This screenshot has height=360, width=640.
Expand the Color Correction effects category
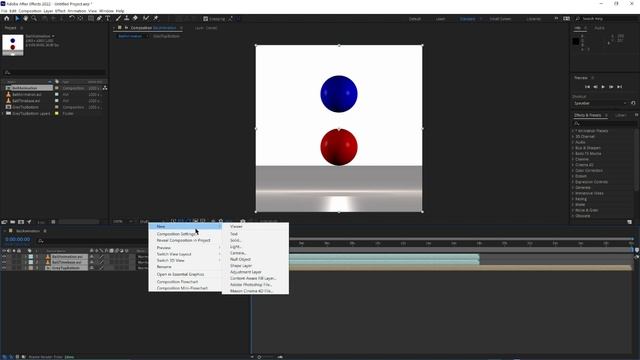pyautogui.click(x=573, y=171)
